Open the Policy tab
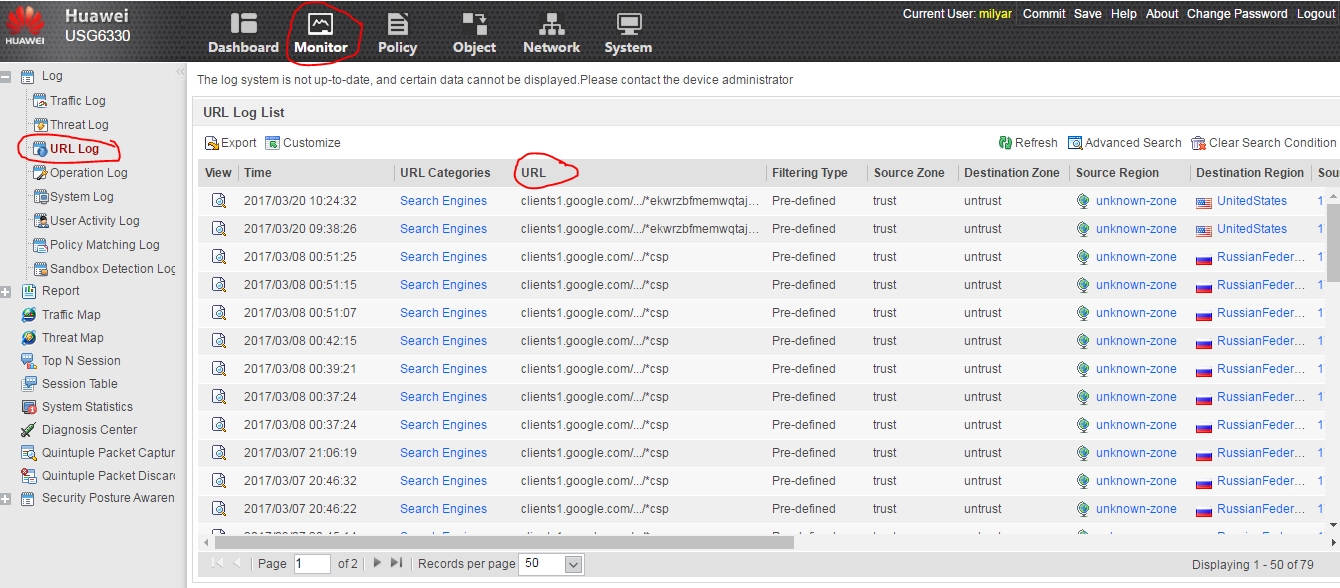This screenshot has width=1340, height=588. [397, 33]
